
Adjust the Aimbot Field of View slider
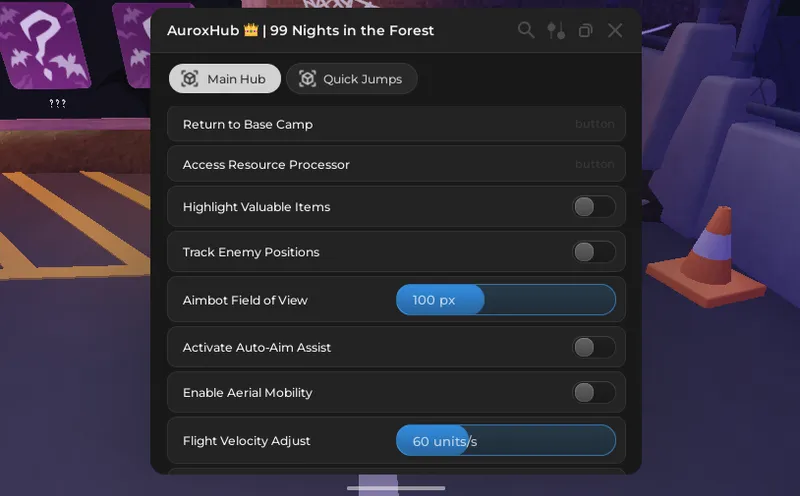505,300
